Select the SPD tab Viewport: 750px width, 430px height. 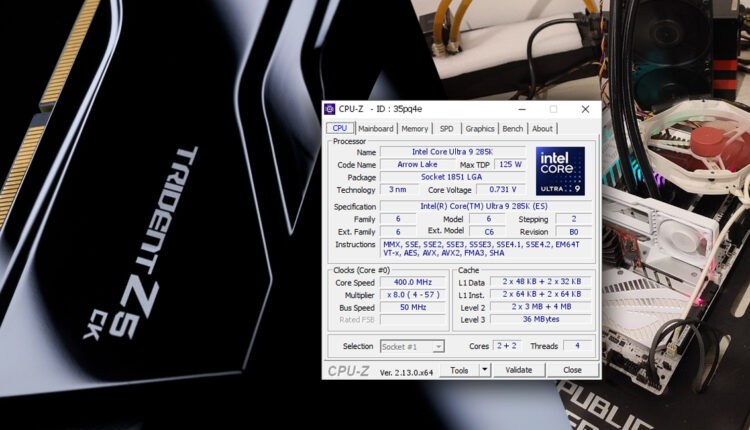446,128
